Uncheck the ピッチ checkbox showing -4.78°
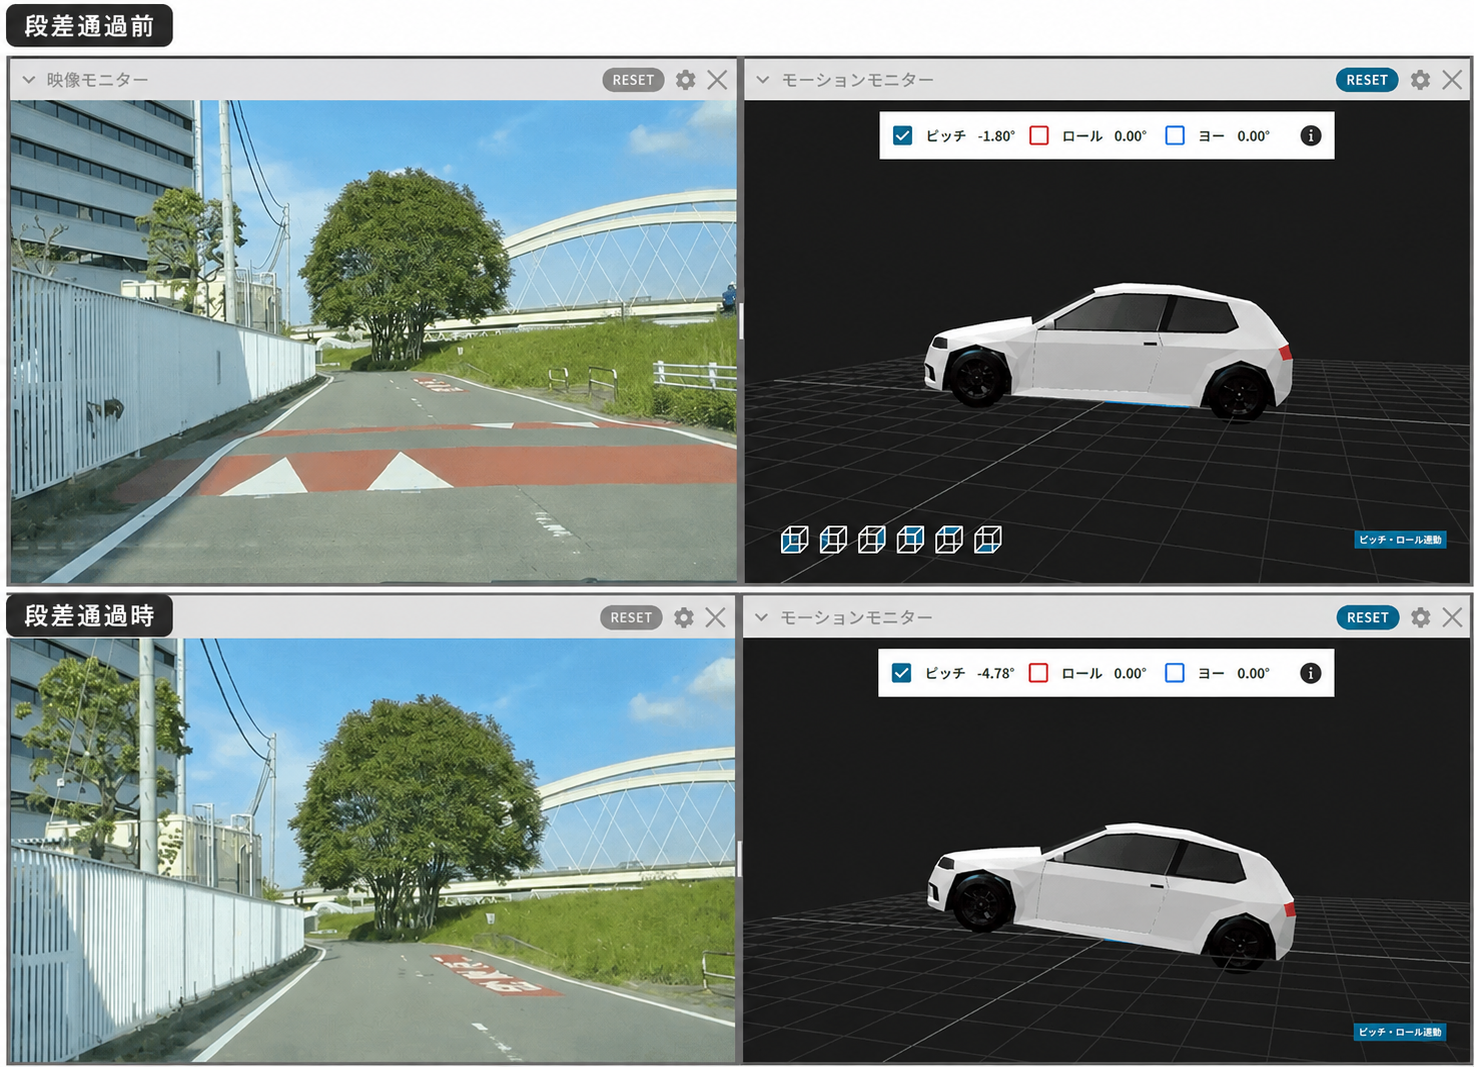 pyautogui.click(x=901, y=673)
